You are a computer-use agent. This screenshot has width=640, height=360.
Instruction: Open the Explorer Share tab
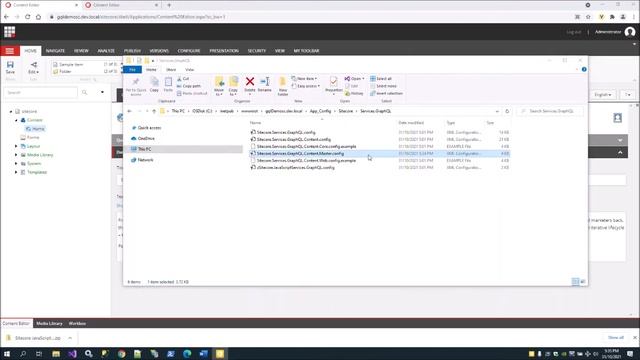tap(171, 69)
